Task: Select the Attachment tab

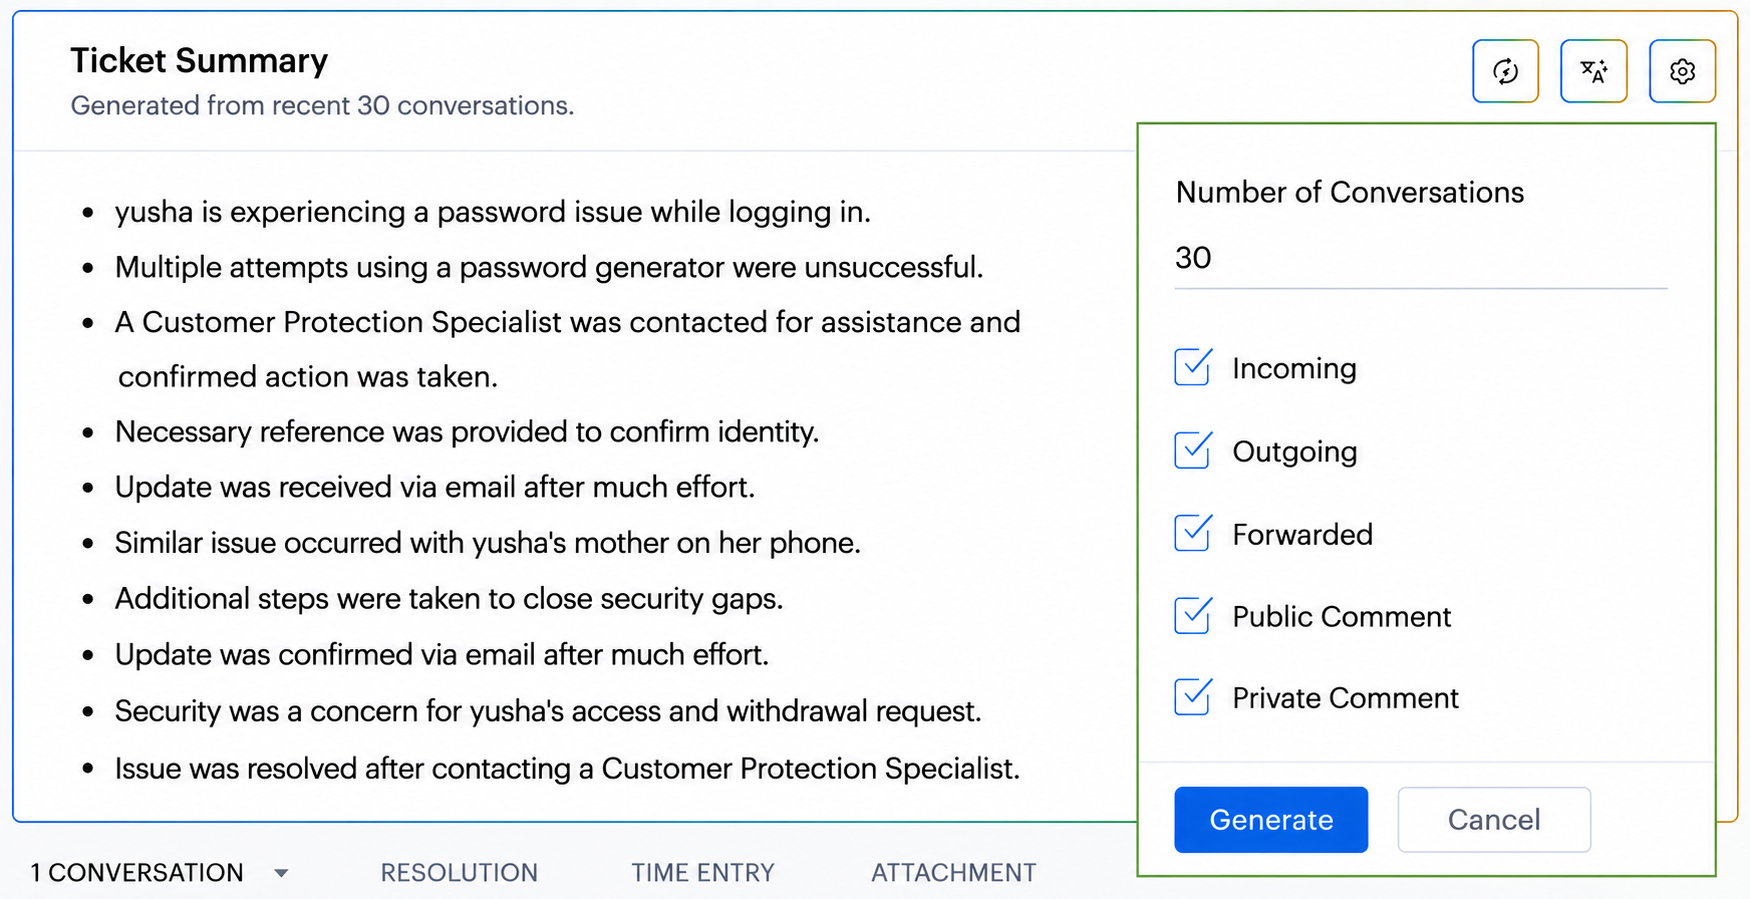Action: (953, 872)
